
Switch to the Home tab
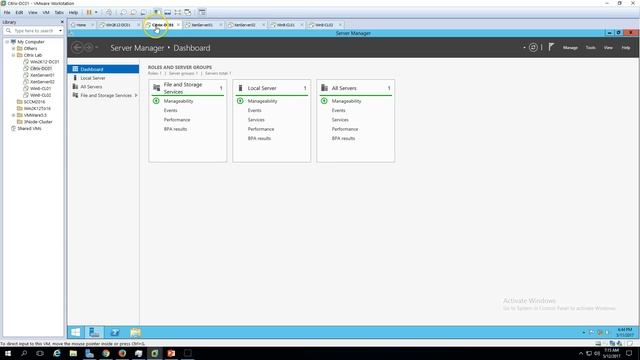pos(81,25)
